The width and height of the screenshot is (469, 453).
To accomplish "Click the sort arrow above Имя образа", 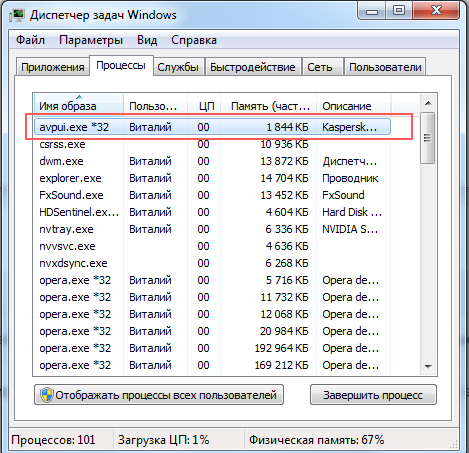I will (x=79, y=97).
